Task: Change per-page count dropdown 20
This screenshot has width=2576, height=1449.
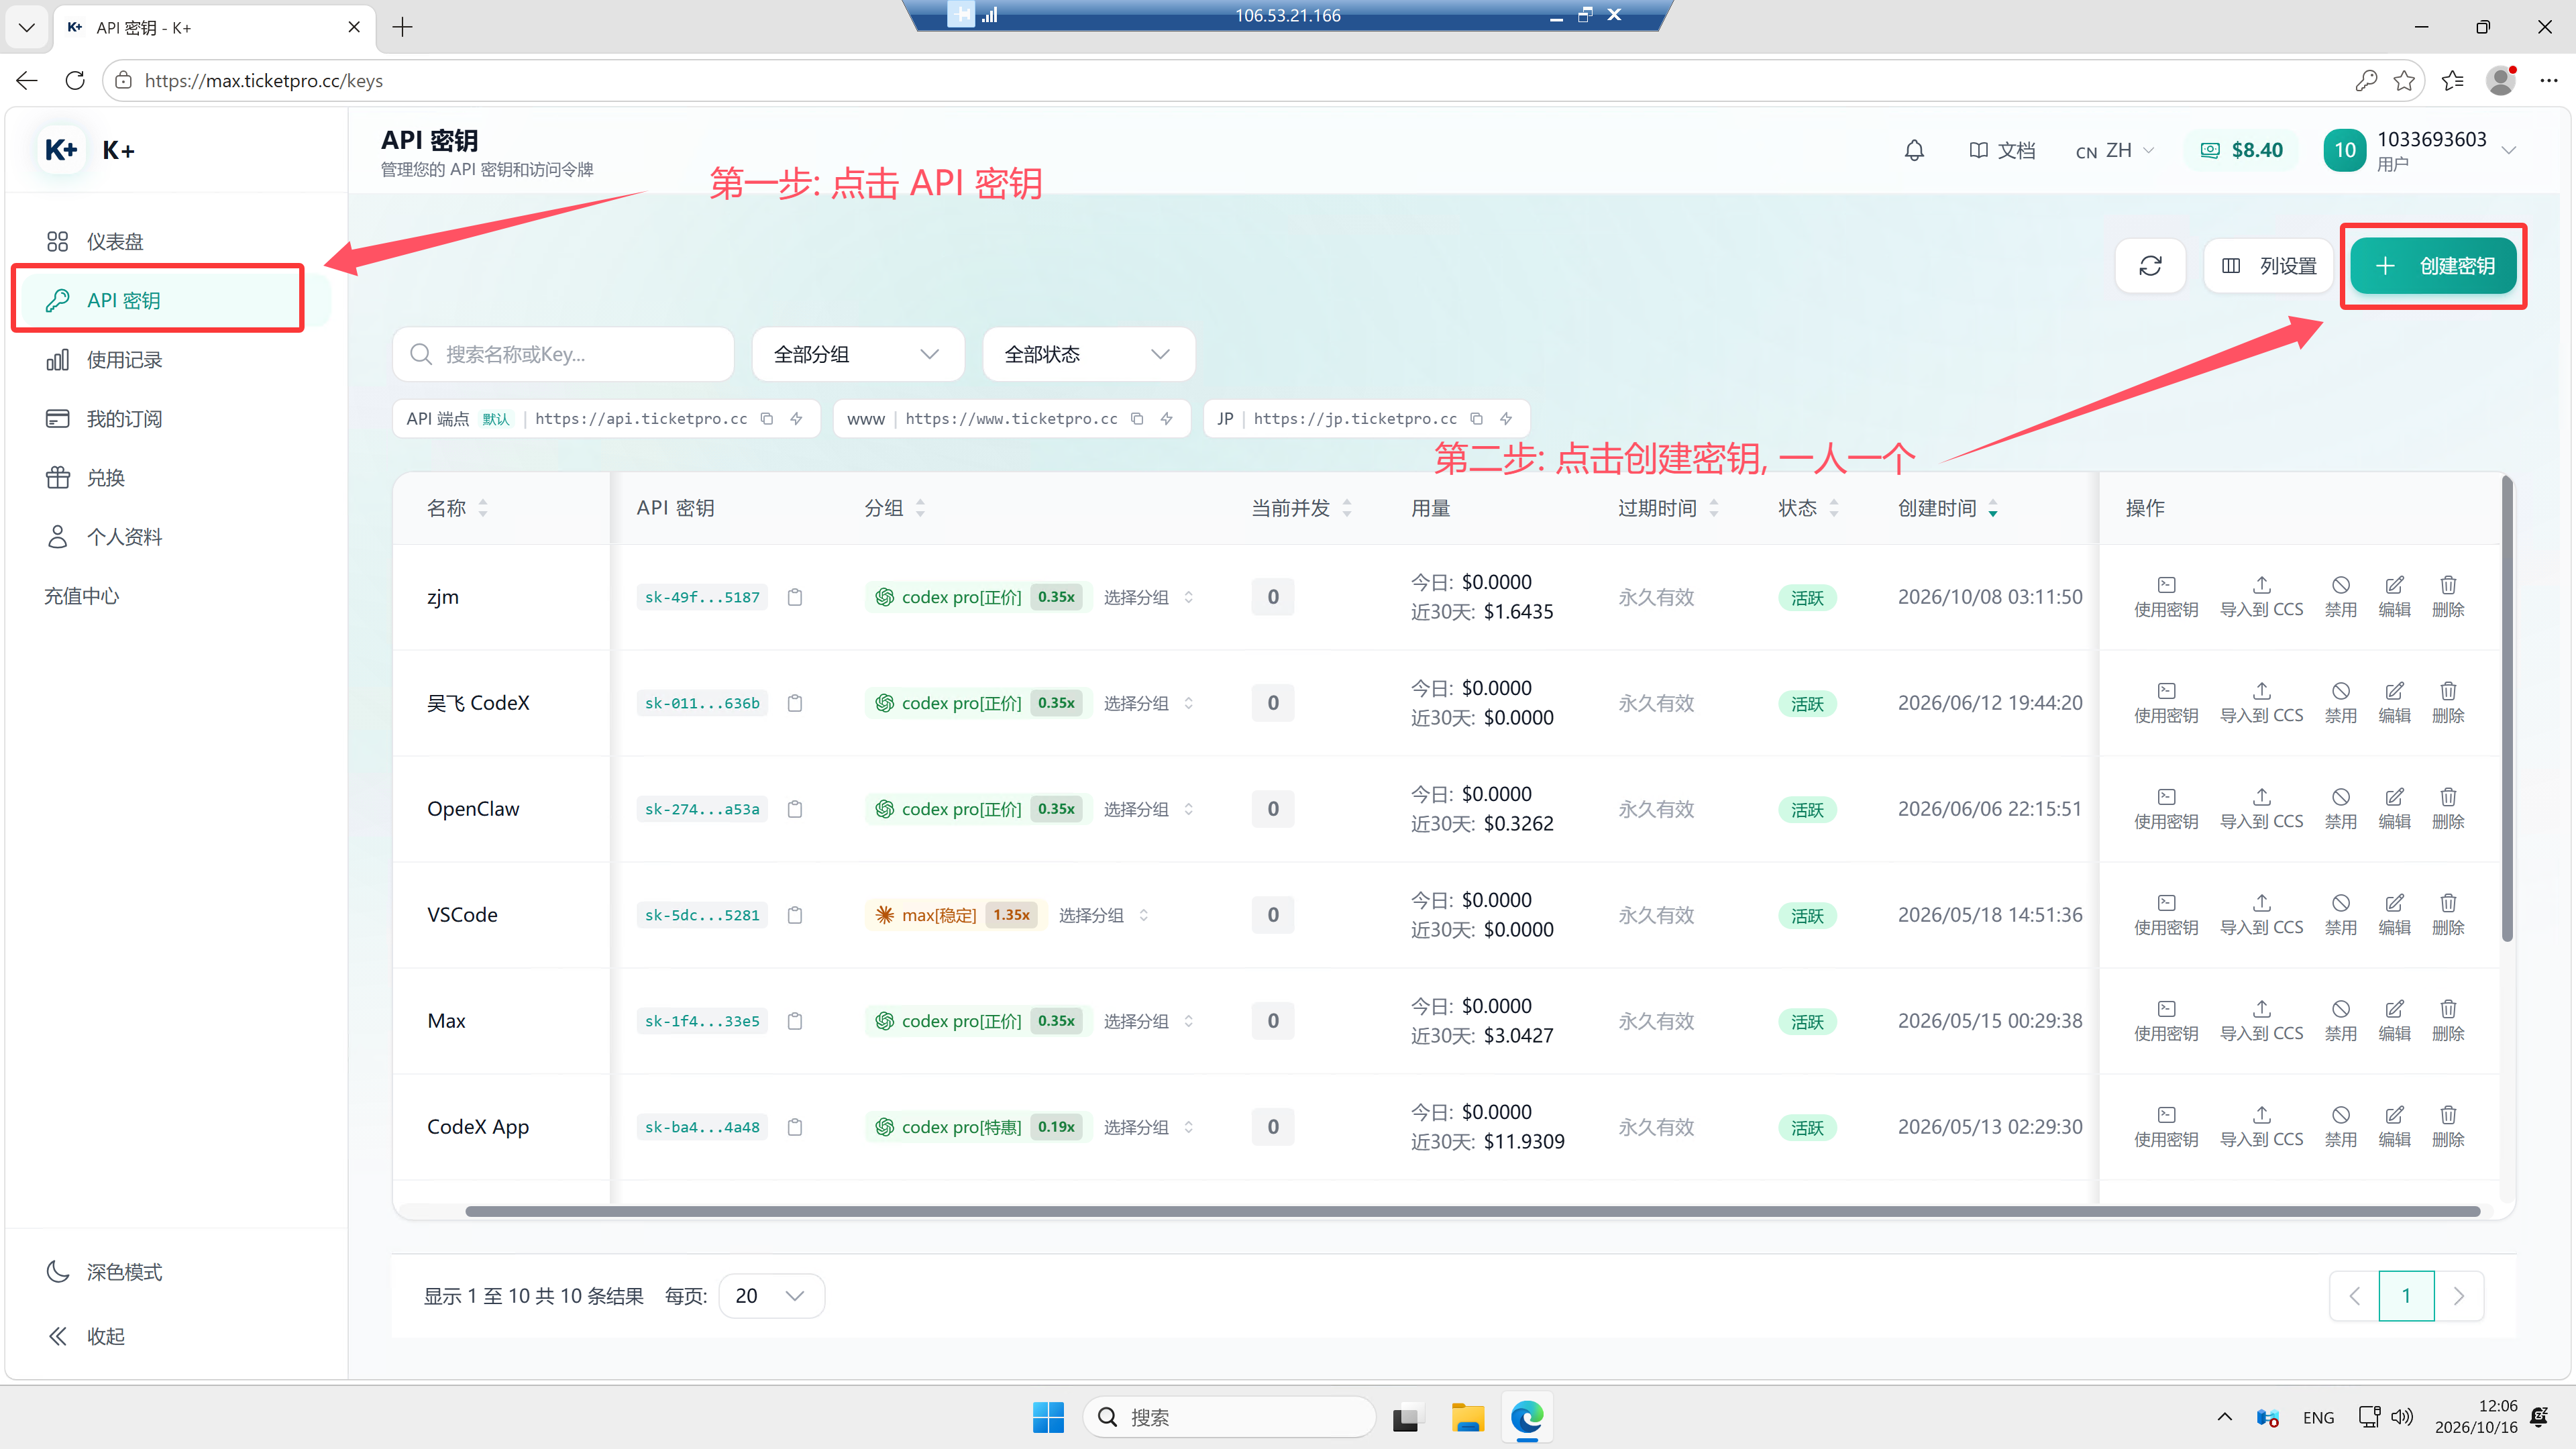Action: point(771,1296)
